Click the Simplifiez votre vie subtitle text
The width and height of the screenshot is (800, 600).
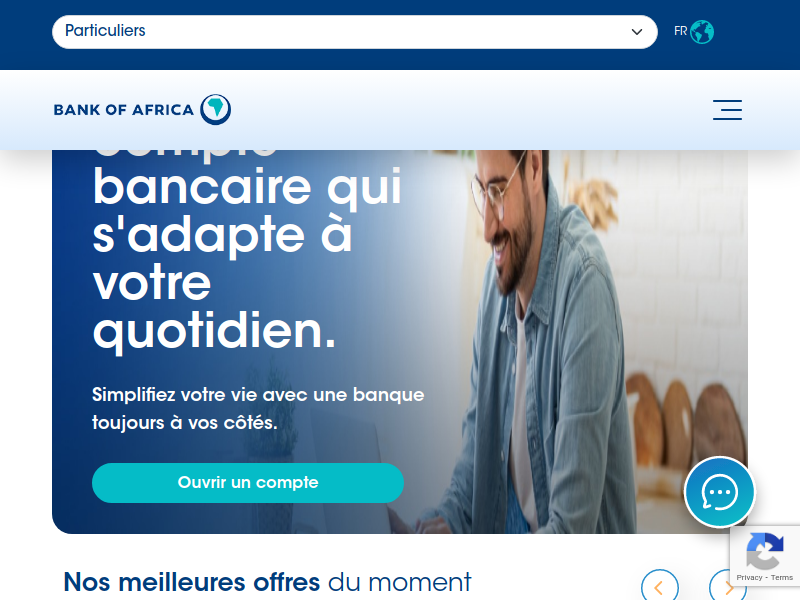click(258, 409)
